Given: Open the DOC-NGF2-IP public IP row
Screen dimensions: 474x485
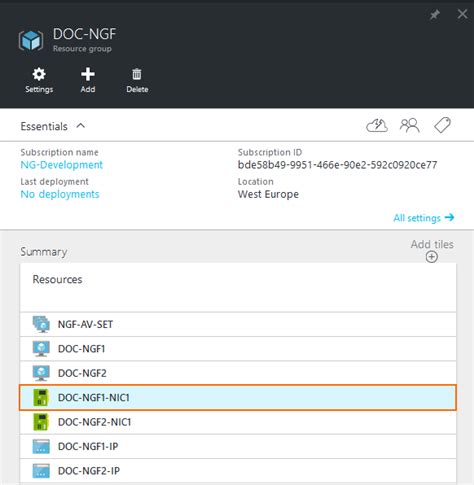Looking at the screenshot, I should [x=238, y=471].
